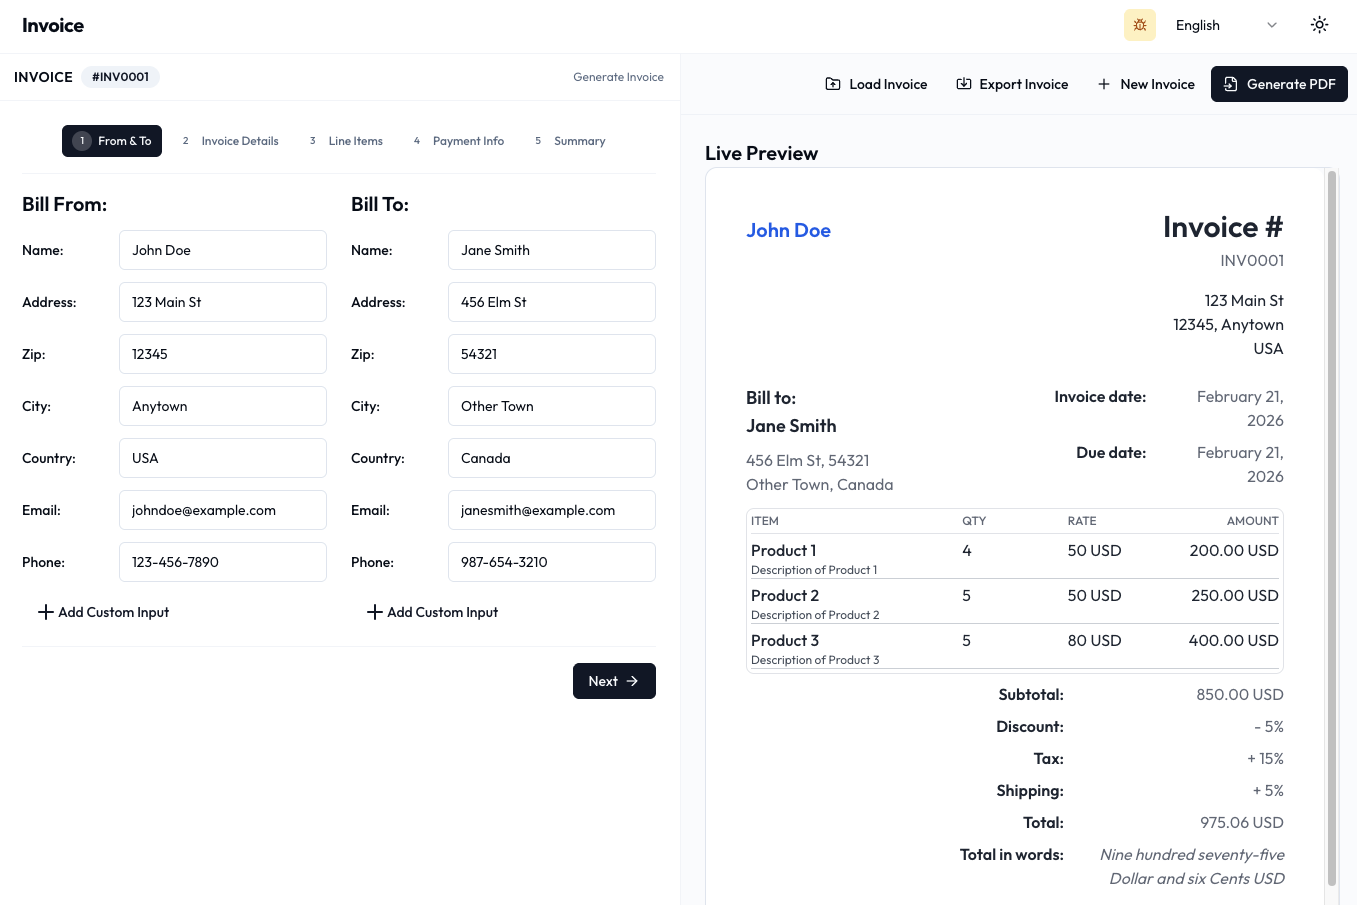Click the Generate Invoice breadcrumb text
Screen dimensions: 1357x905
618,77
